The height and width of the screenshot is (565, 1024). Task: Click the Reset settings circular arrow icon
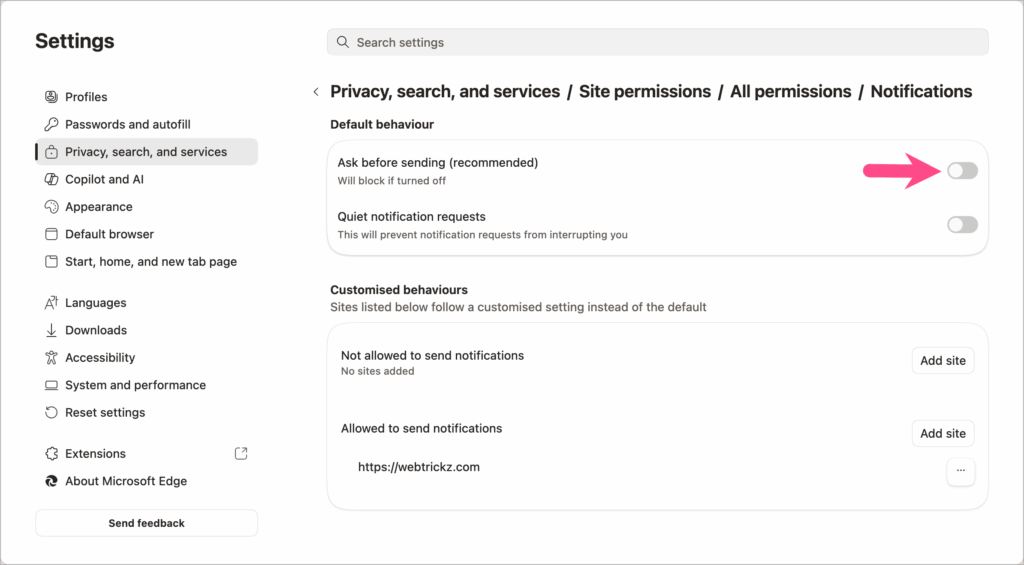[x=51, y=412]
